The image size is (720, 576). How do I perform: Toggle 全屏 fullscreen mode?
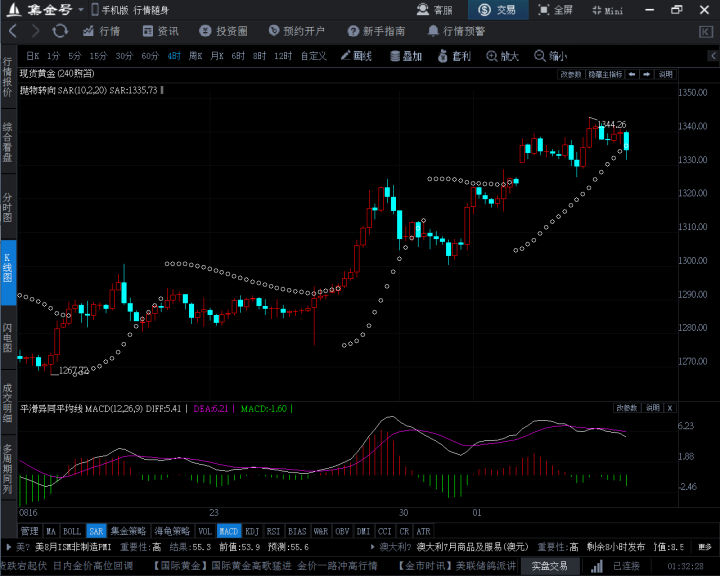[x=556, y=9]
